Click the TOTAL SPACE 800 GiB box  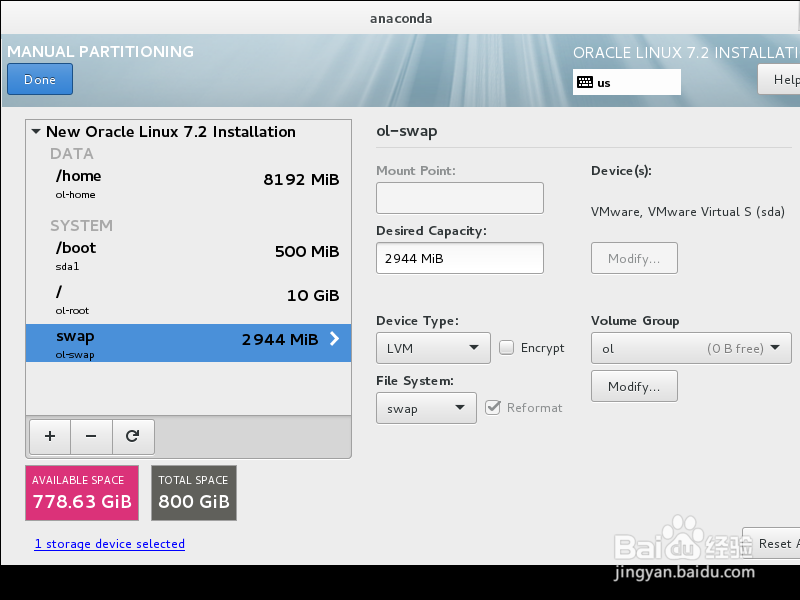click(x=194, y=493)
